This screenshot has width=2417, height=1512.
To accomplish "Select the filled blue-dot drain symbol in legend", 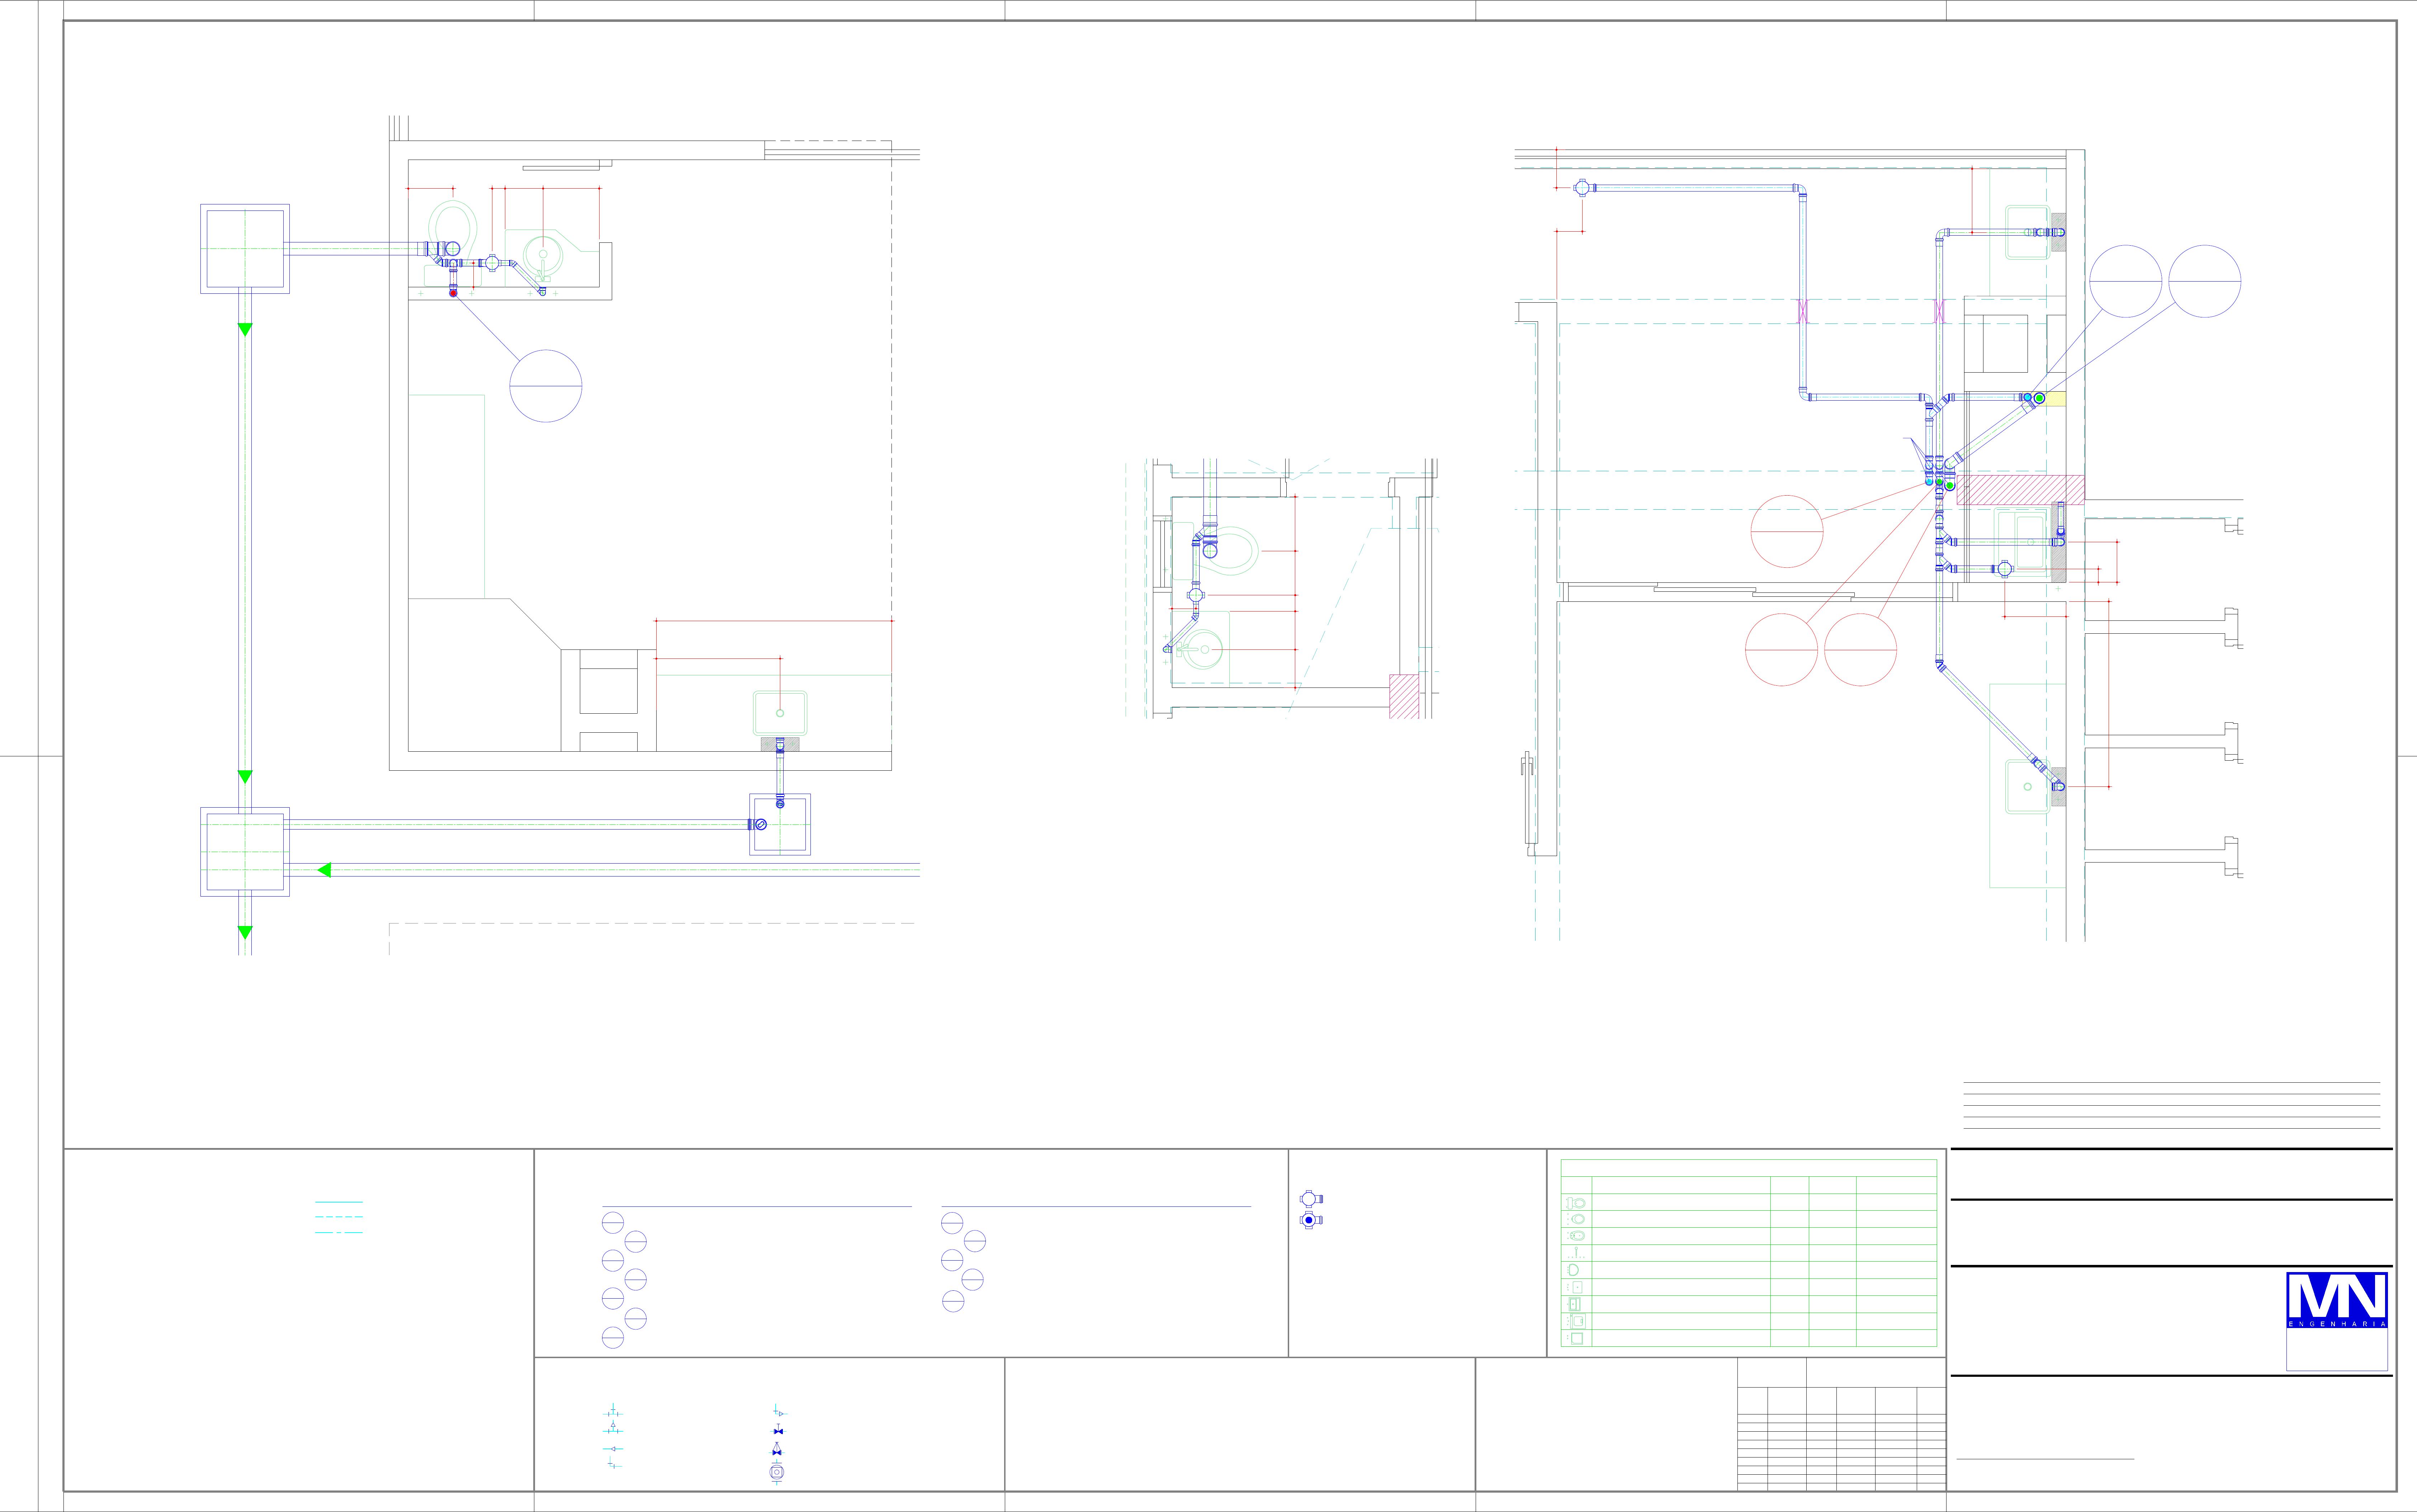I will coord(1309,1220).
